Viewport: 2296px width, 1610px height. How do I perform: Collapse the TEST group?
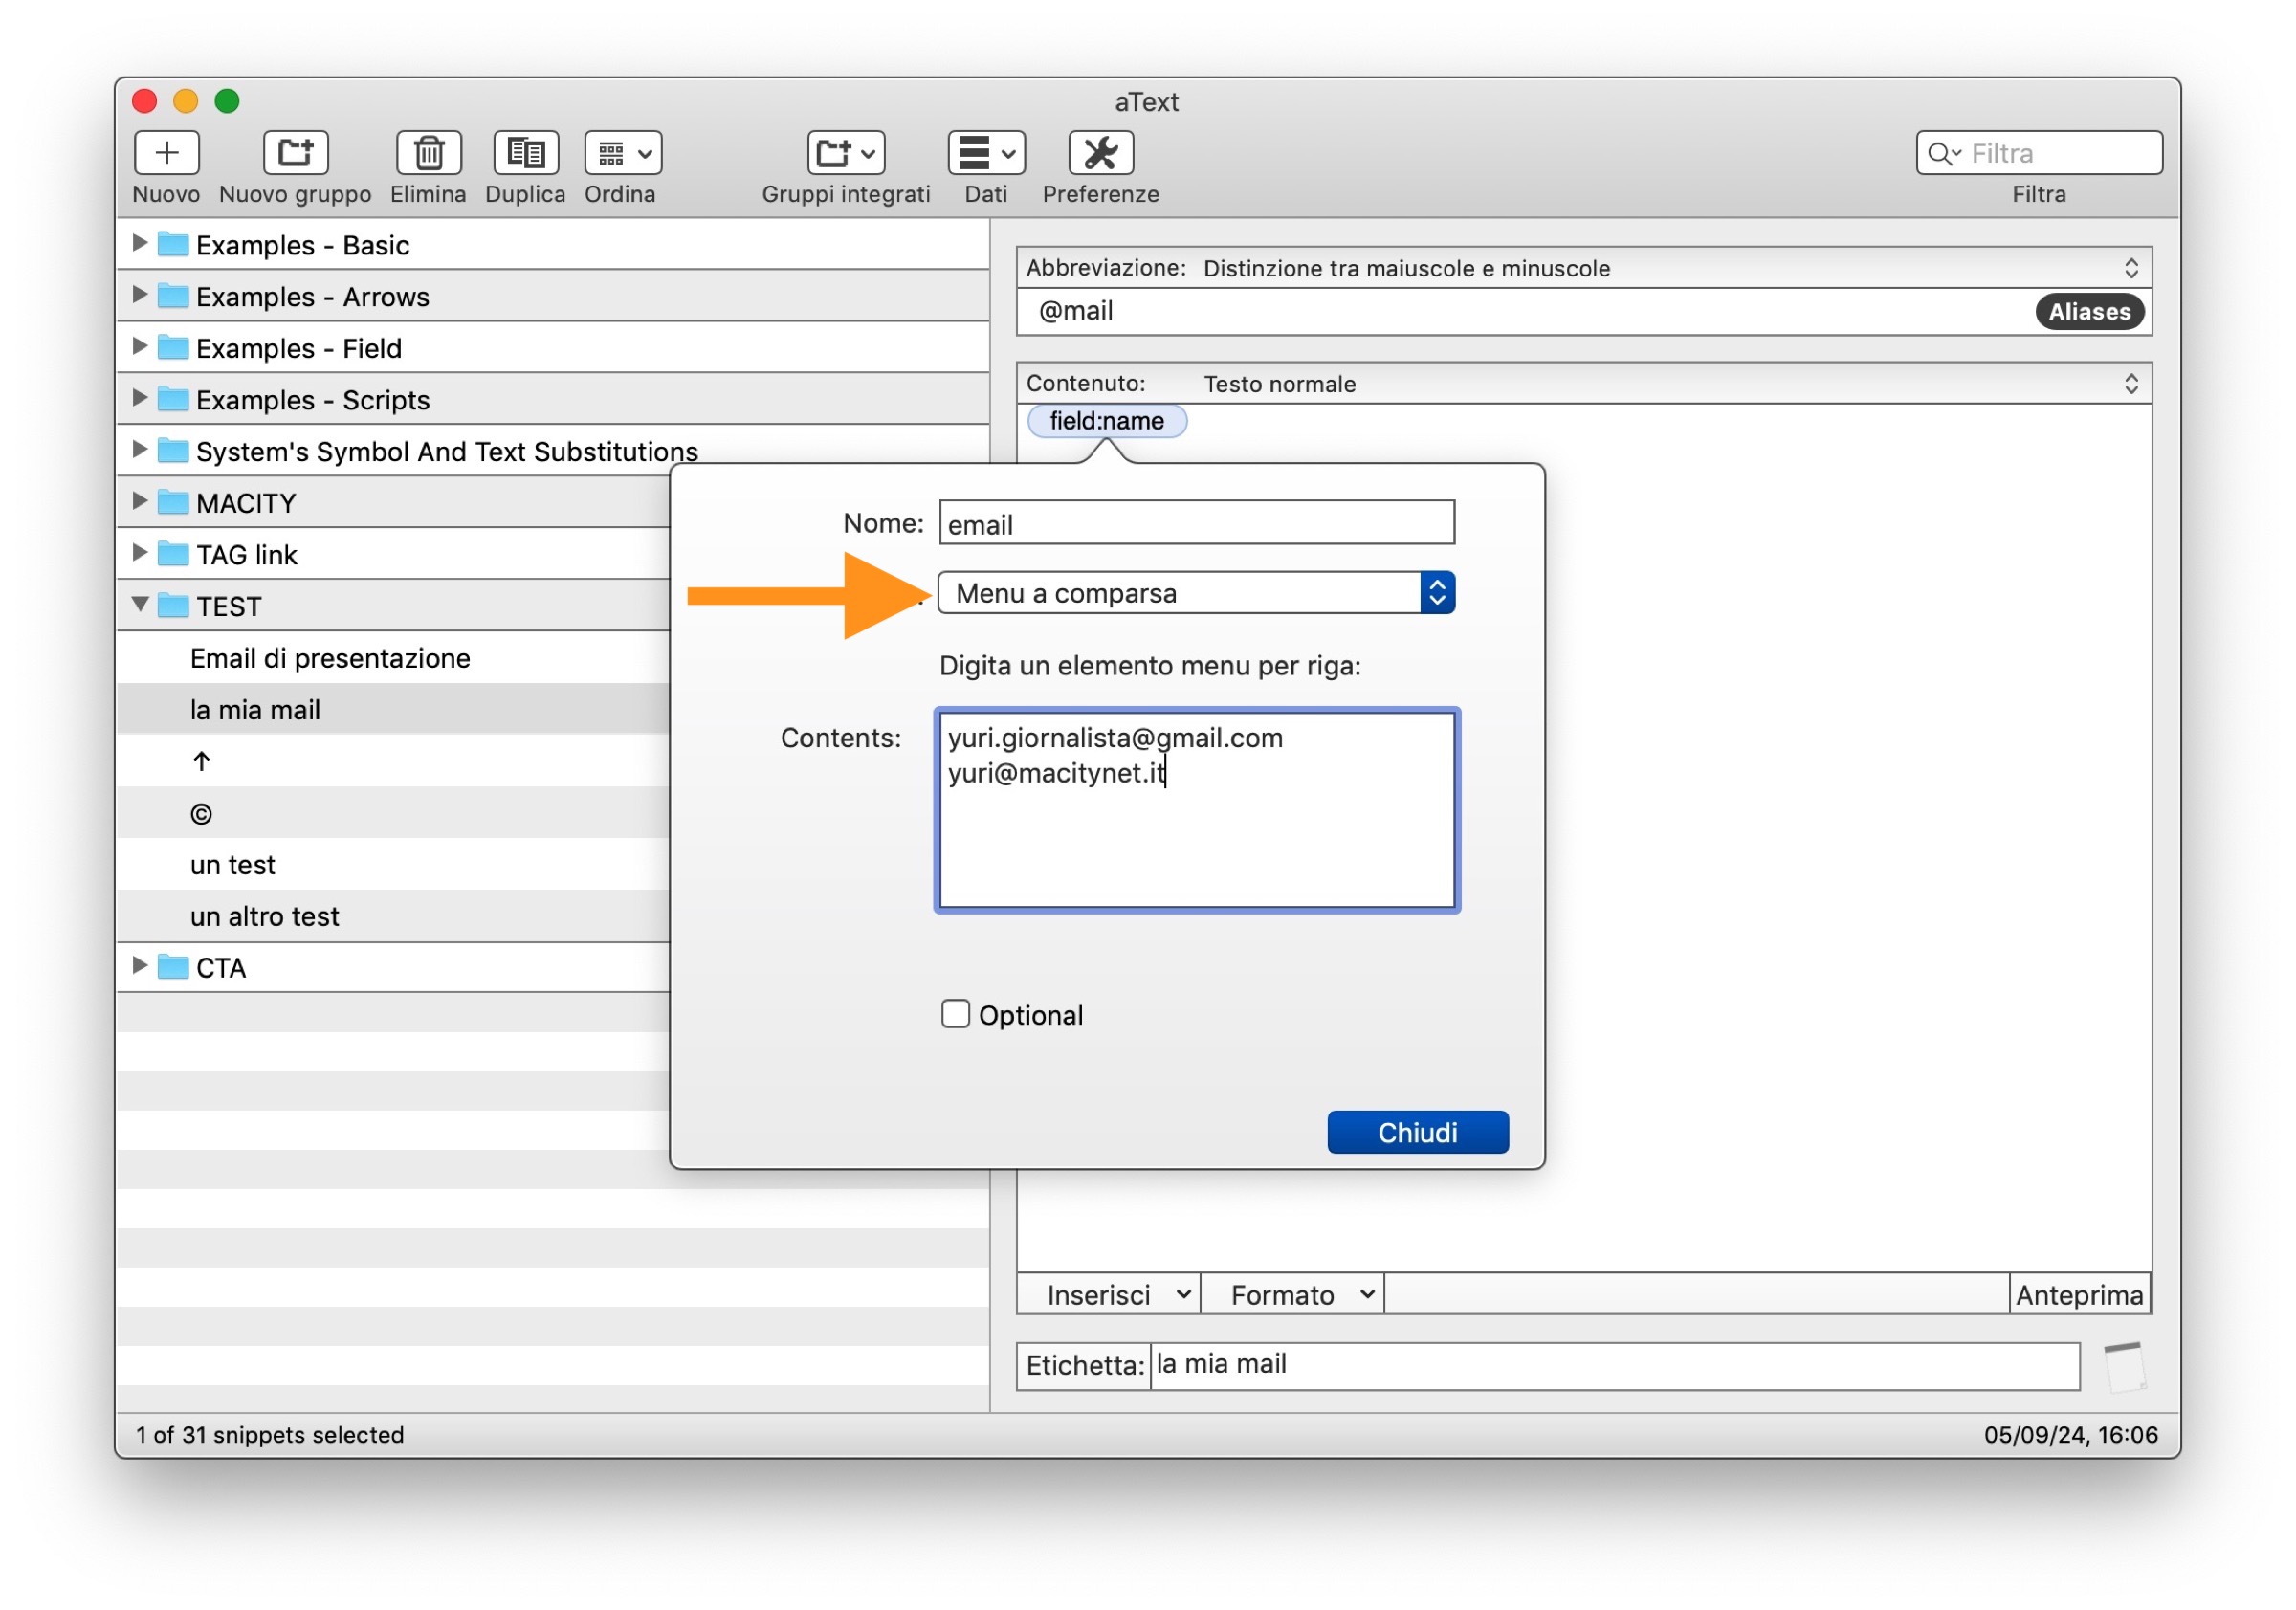(x=140, y=604)
